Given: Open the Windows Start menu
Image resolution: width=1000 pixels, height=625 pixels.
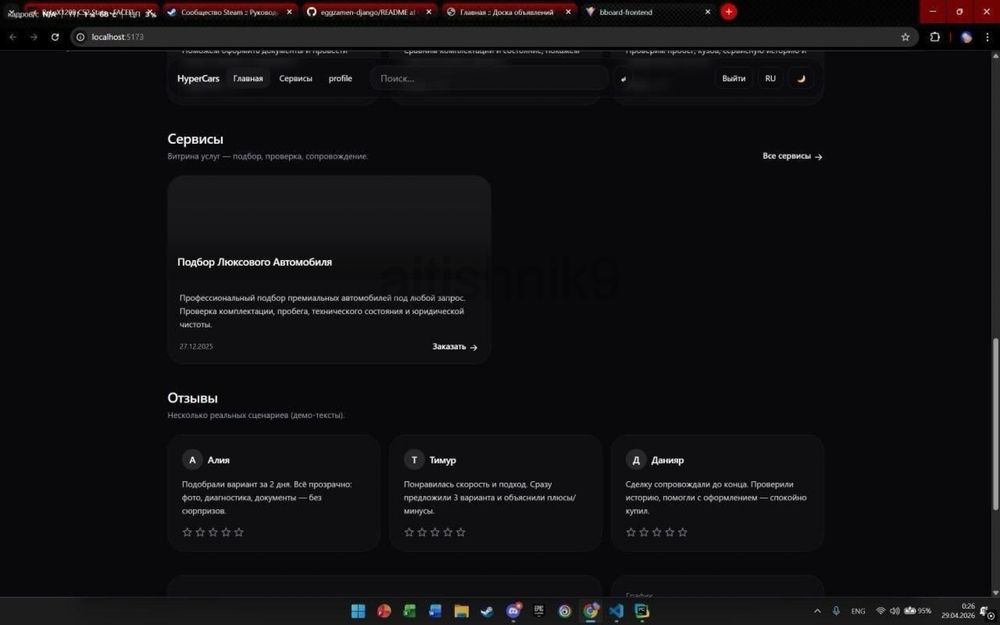Looking at the screenshot, I should pos(358,611).
